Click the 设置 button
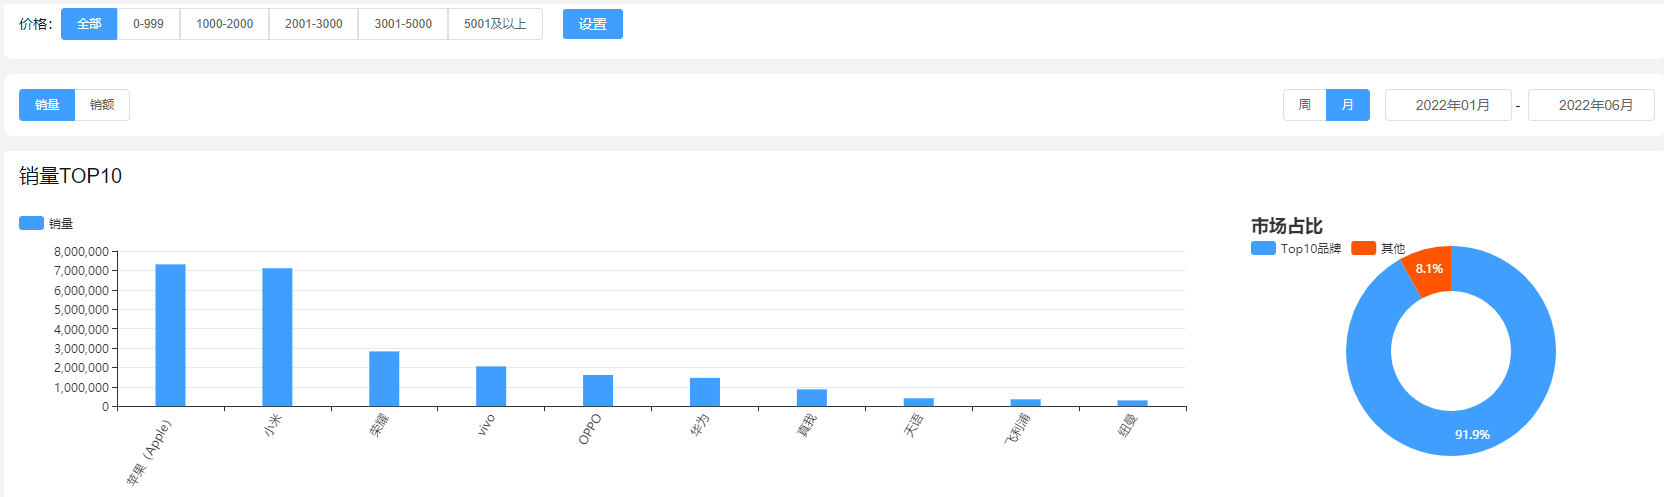Screen dimensions: 1664x497 click(x=592, y=24)
